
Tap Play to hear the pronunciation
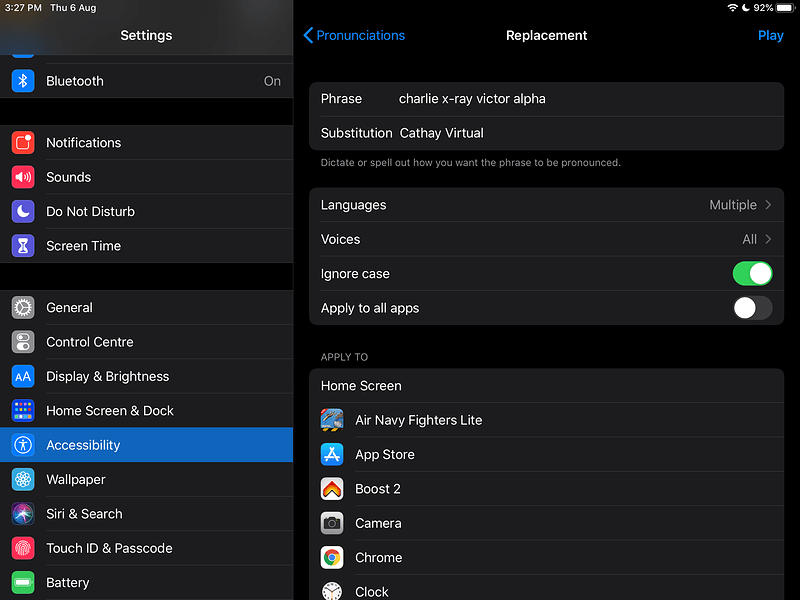770,35
